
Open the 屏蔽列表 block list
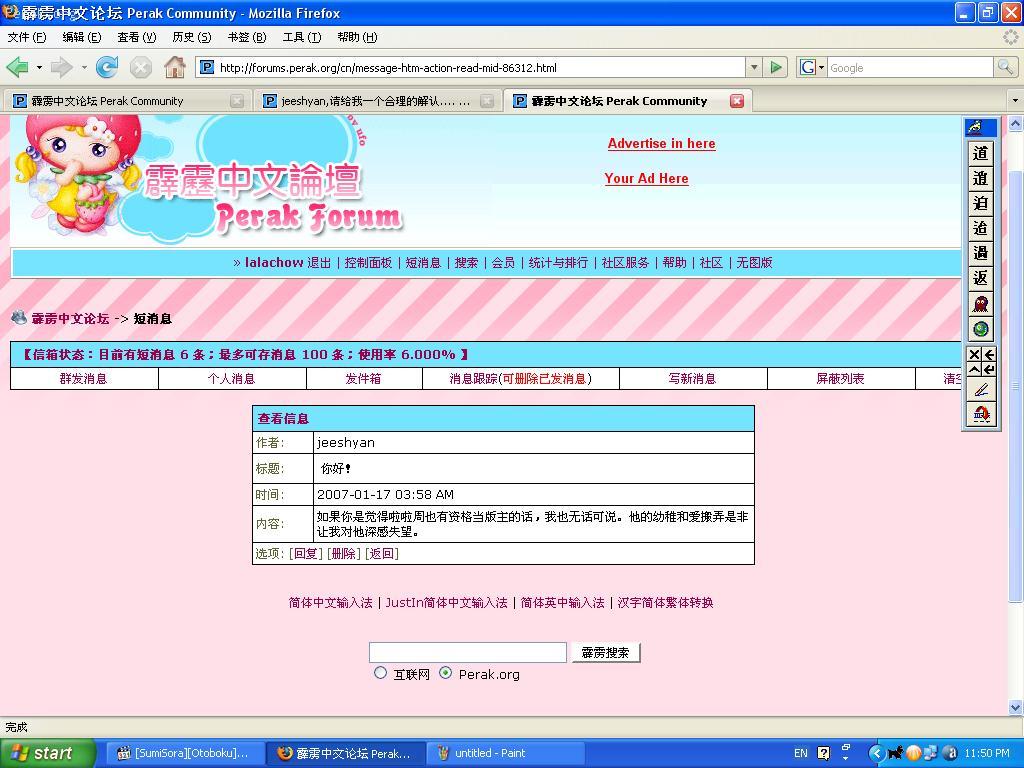[840, 378]
